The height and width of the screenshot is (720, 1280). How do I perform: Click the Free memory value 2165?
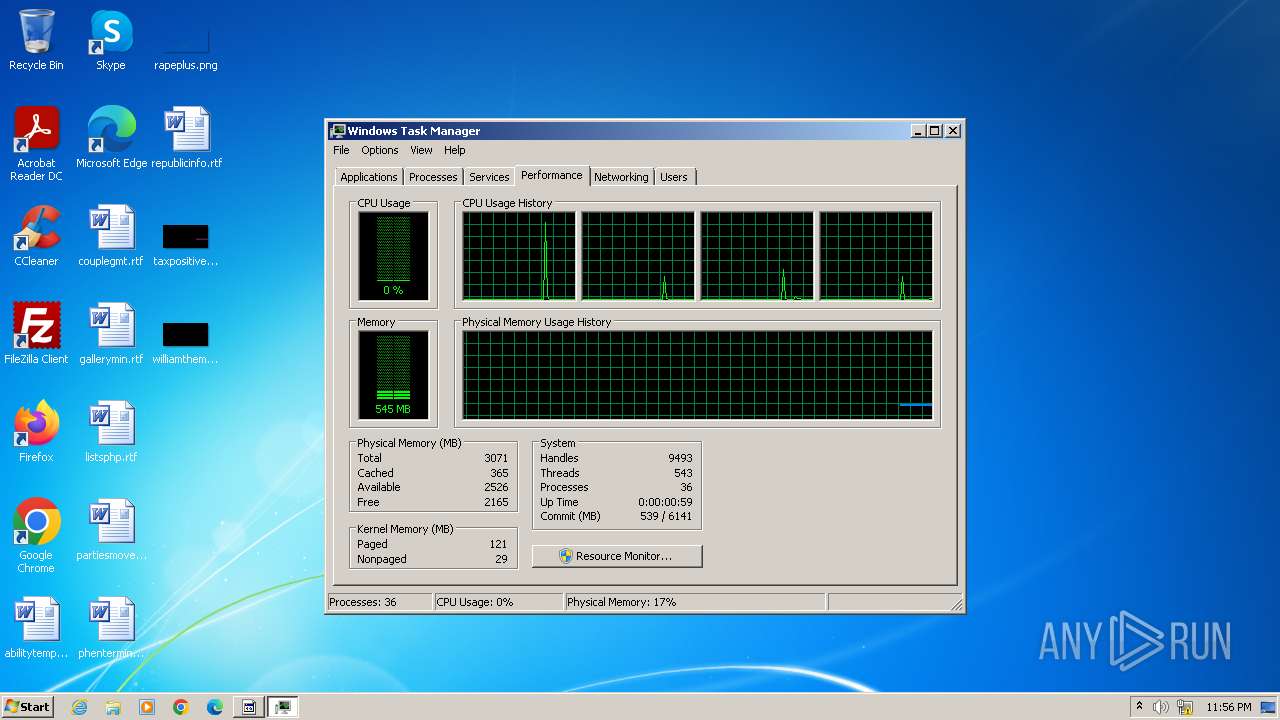[496, 502]
